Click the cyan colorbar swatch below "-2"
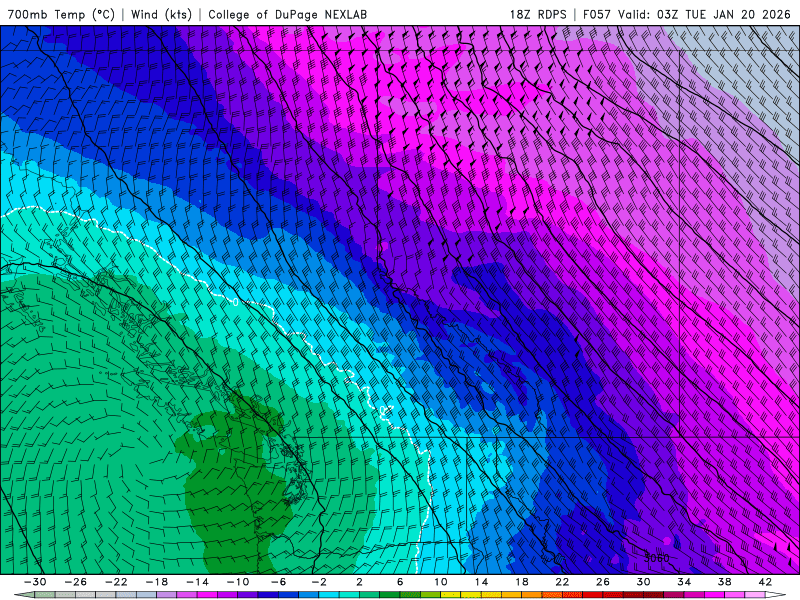 (x=329, y=595)
